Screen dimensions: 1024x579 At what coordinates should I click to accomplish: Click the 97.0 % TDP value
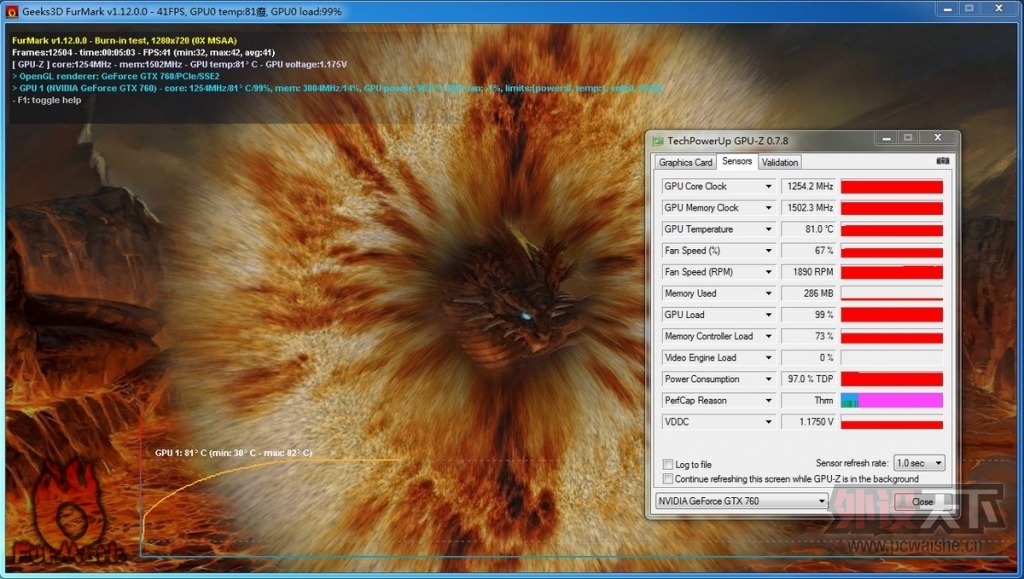pyautogui.click(x=808, y=379)
